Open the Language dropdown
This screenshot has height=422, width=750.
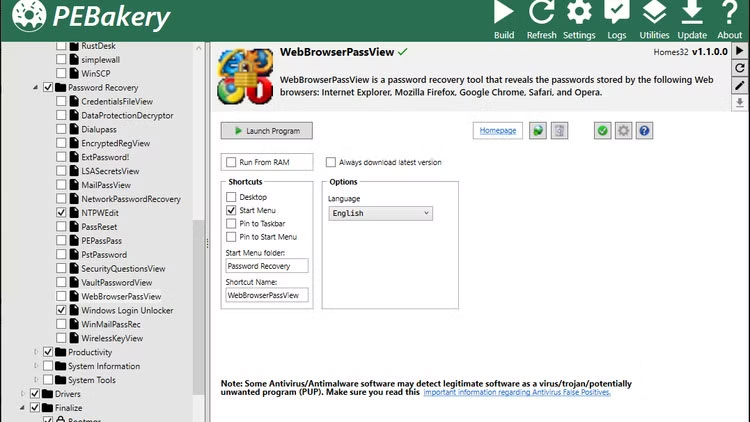coord(381,213)
